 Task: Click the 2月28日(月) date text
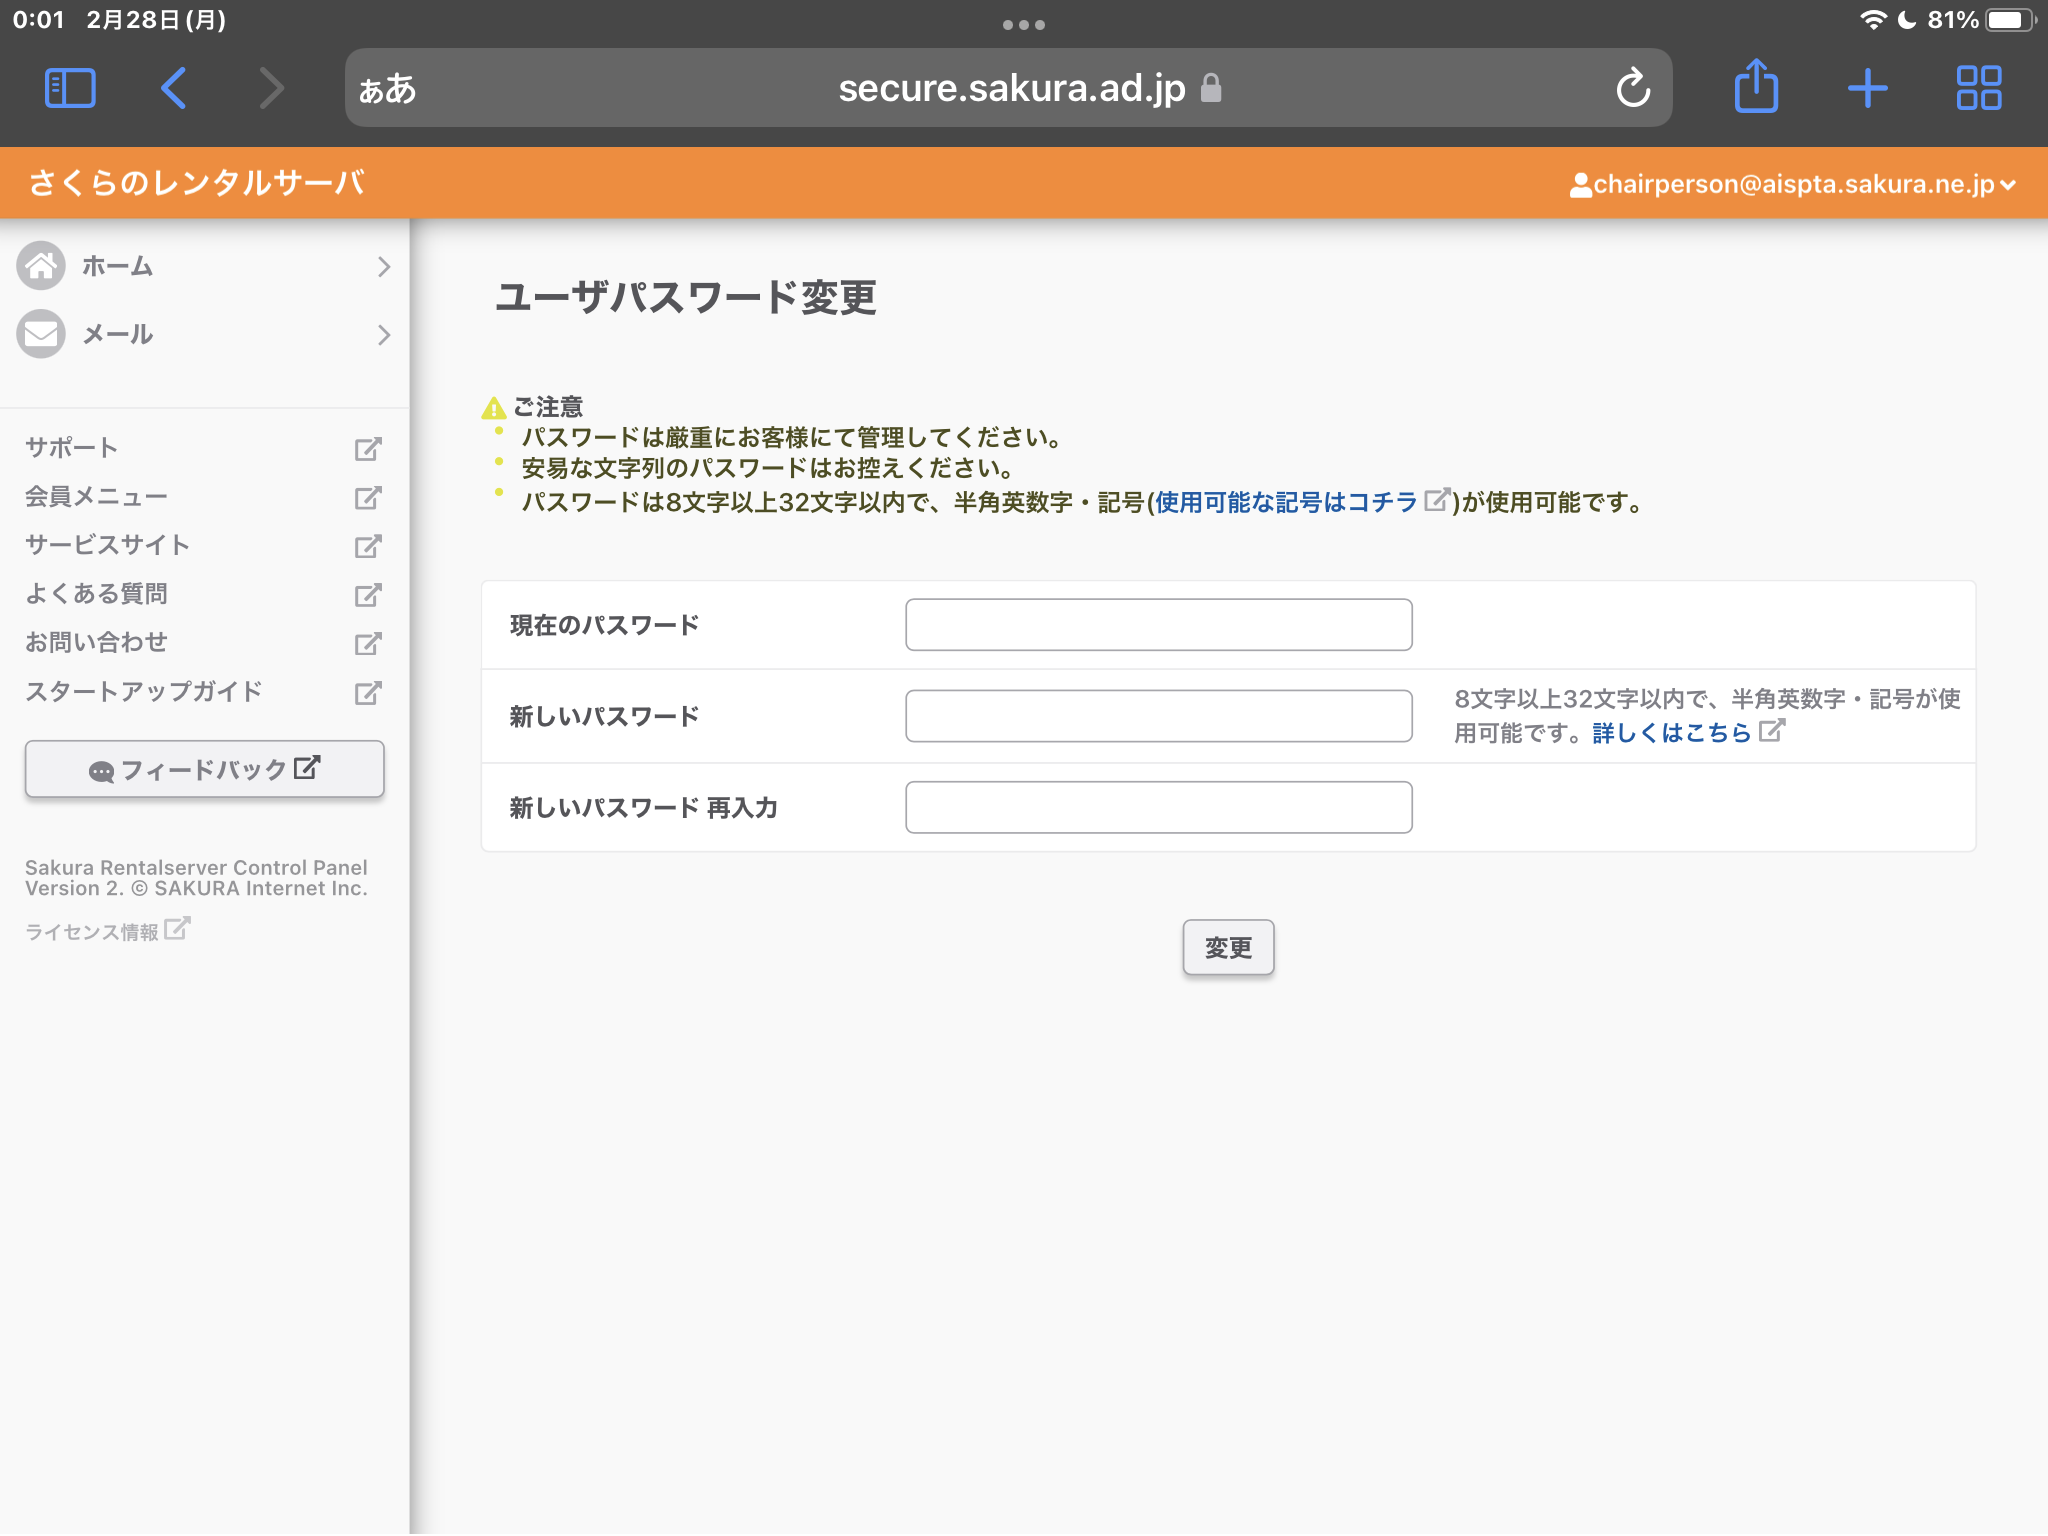pos(156,20)
